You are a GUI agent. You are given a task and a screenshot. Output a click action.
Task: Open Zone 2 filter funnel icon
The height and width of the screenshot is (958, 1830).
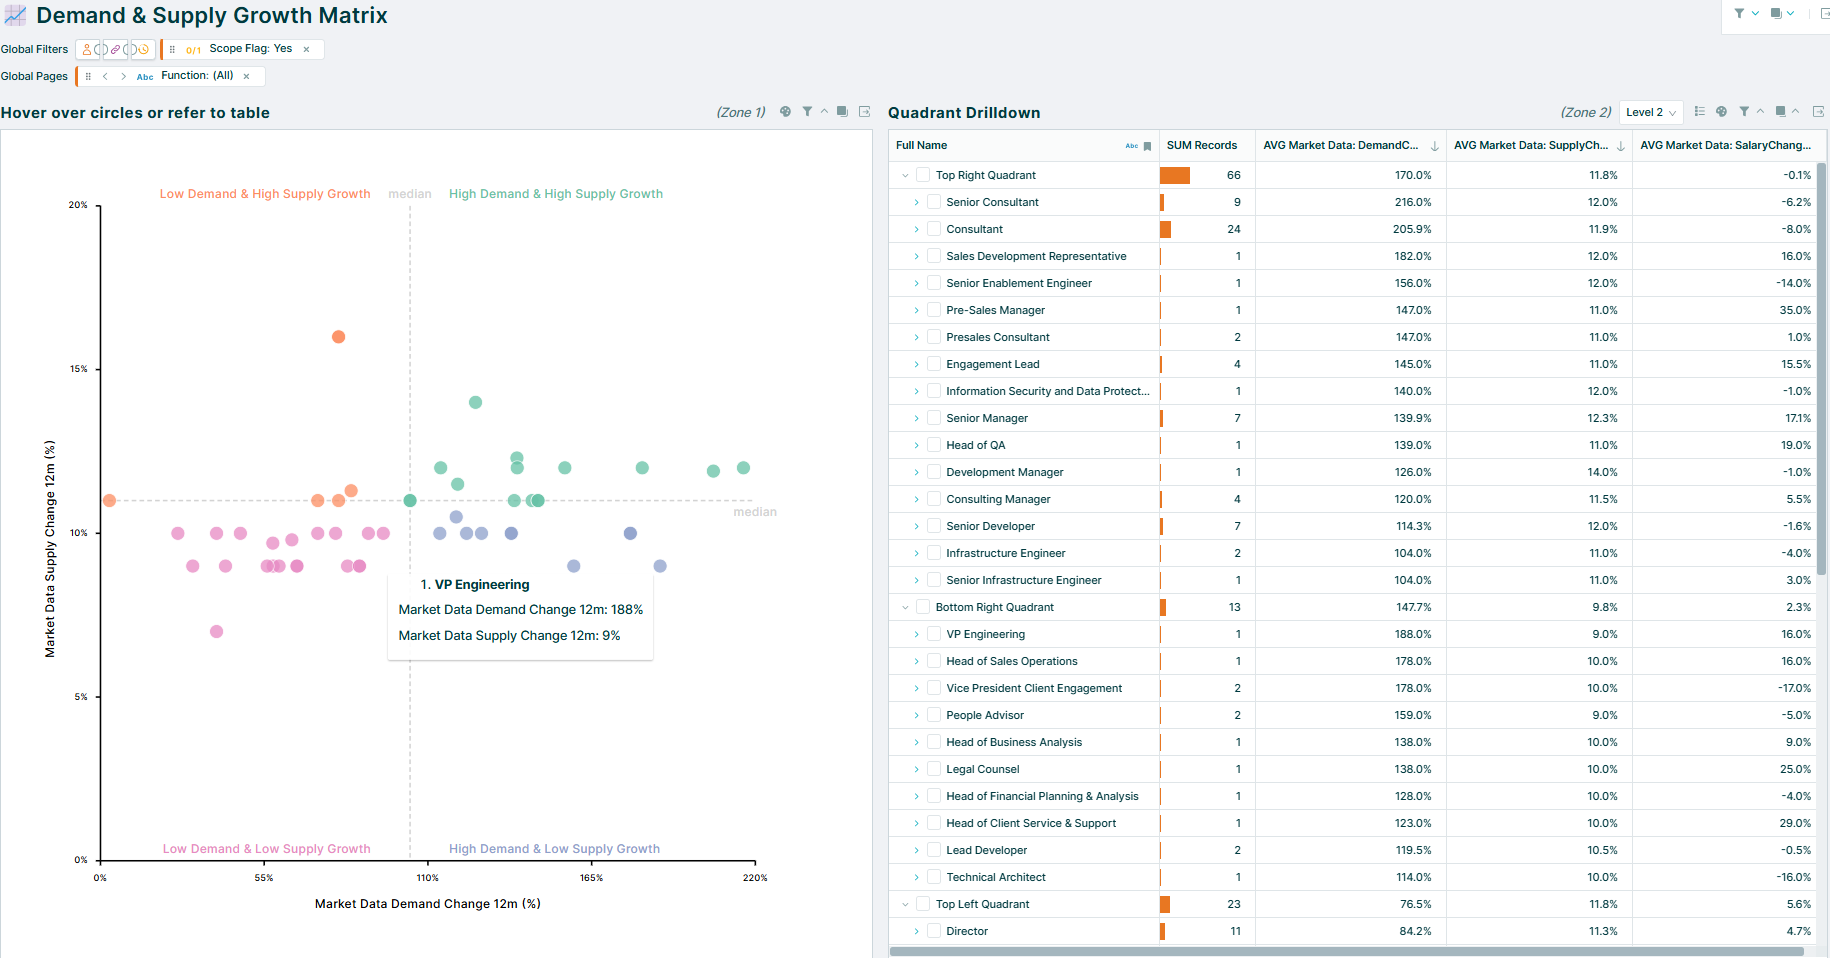coord(1744,112)
